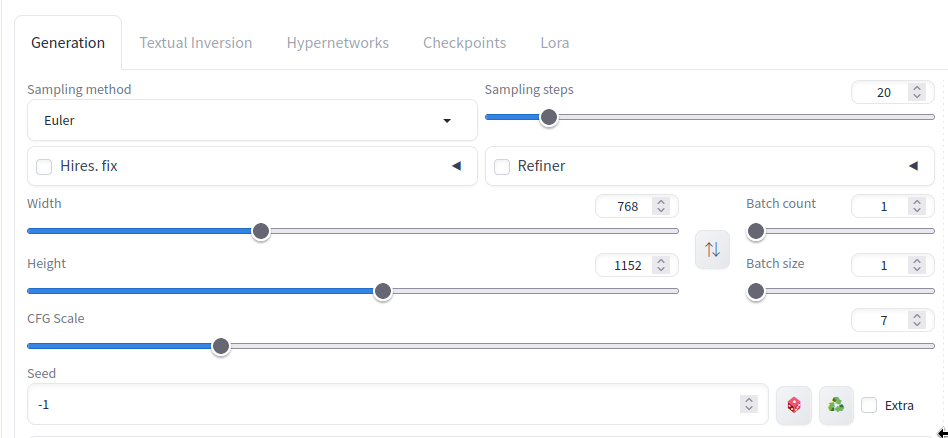
Task: Expand the Refiner section triangle
Action: [913, 166]
